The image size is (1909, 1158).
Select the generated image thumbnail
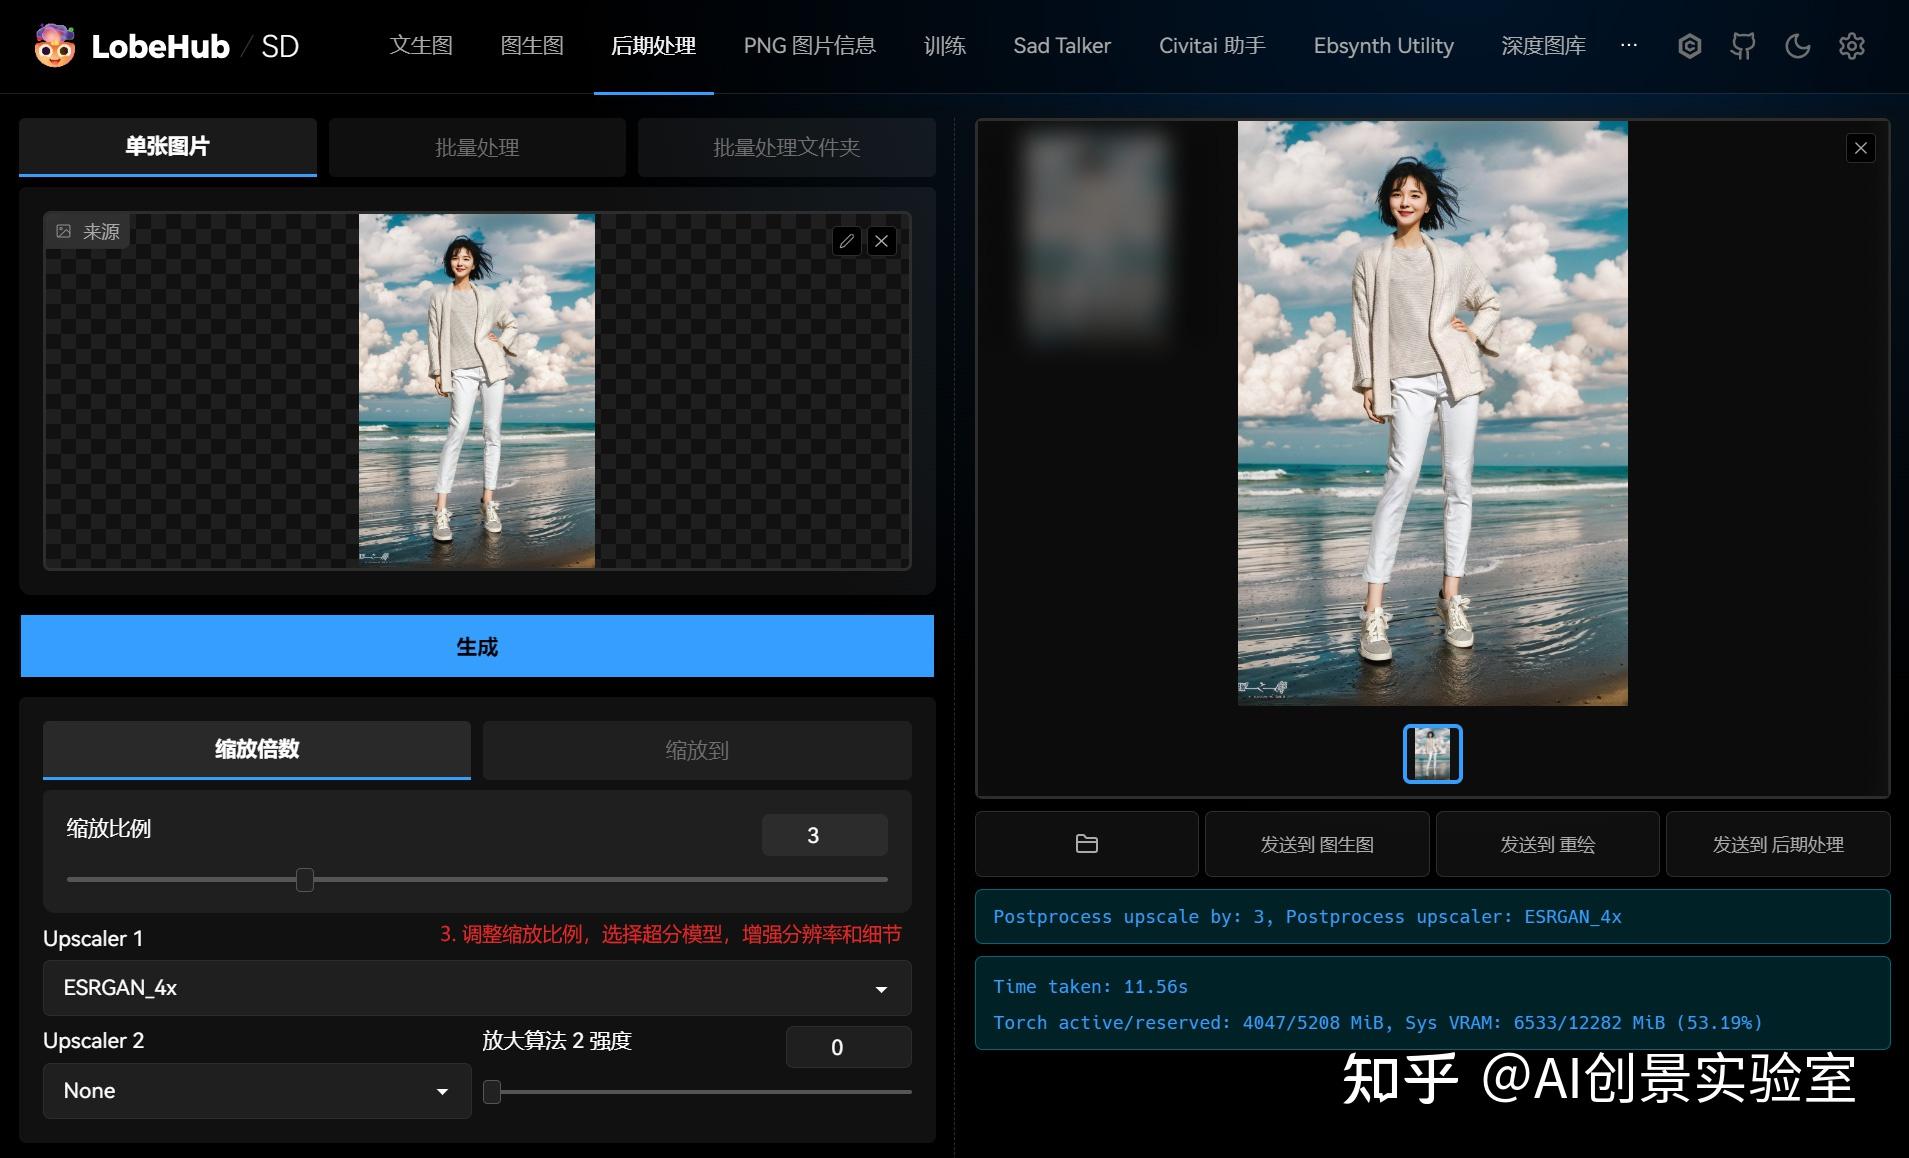coord(1432,753)
